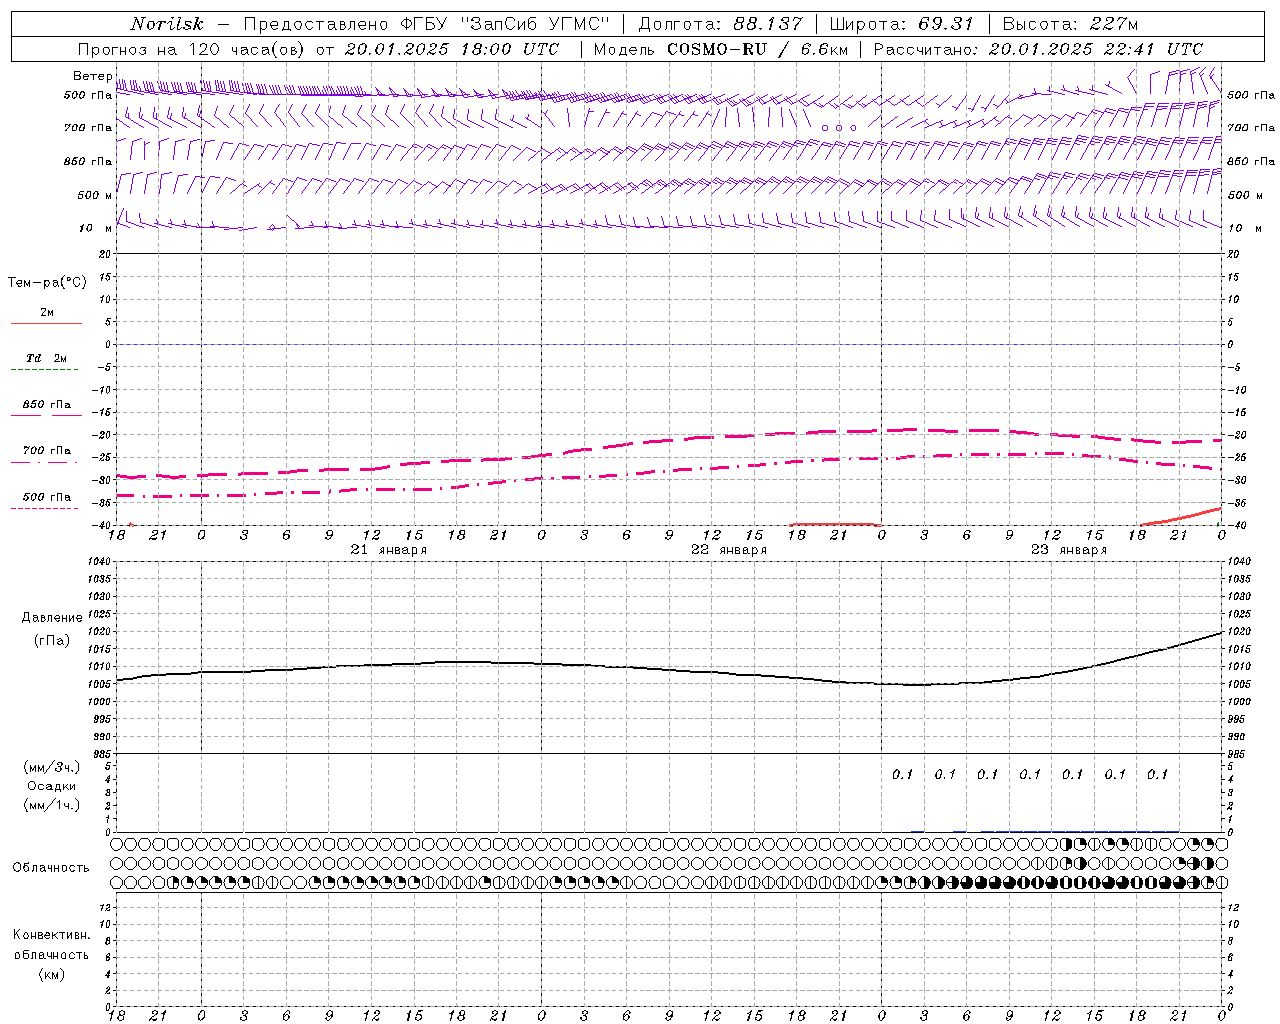Click the "Высота: 227м" header field
Image resolution: width=1280 pixels, height=1024 pixels.
pyautogui.click(x=1070, y=24)
